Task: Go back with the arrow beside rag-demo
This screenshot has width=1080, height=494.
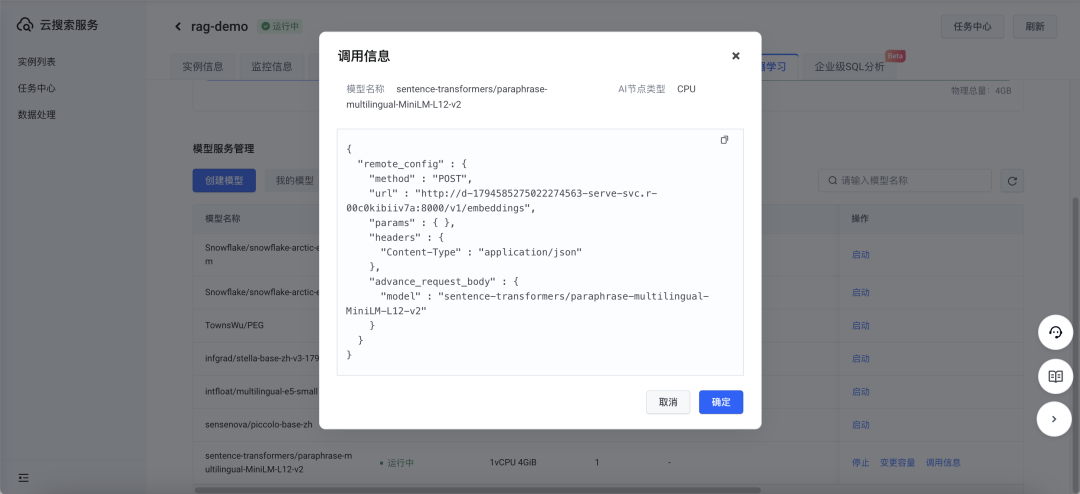Action: [x=178, y=27]
